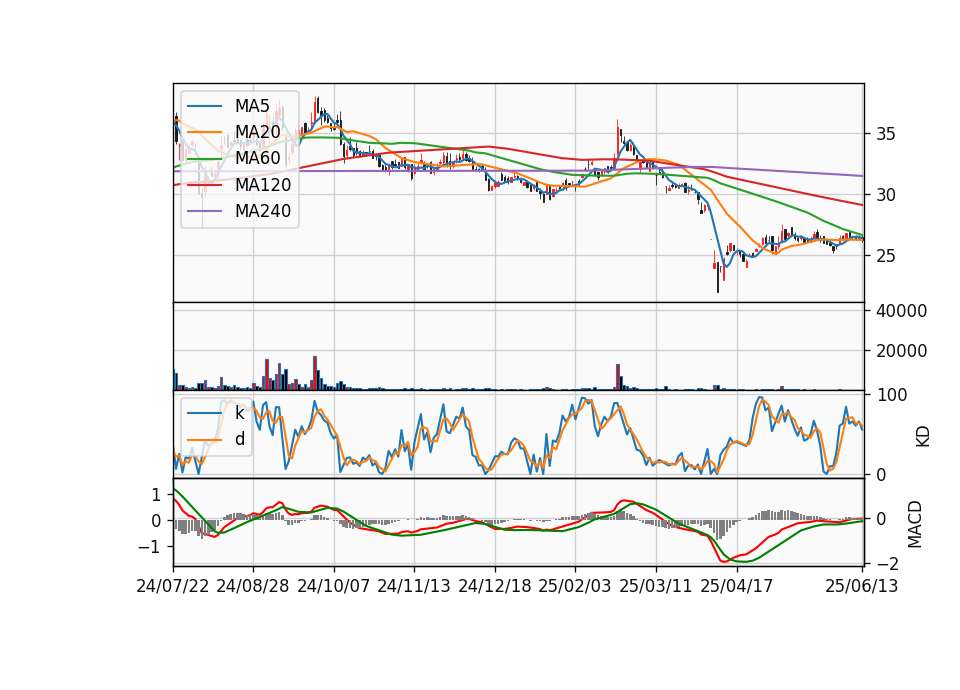Click the x-axis date 25/02/03
Viewport: 960px width, 690px height.
tap(575, 586)
